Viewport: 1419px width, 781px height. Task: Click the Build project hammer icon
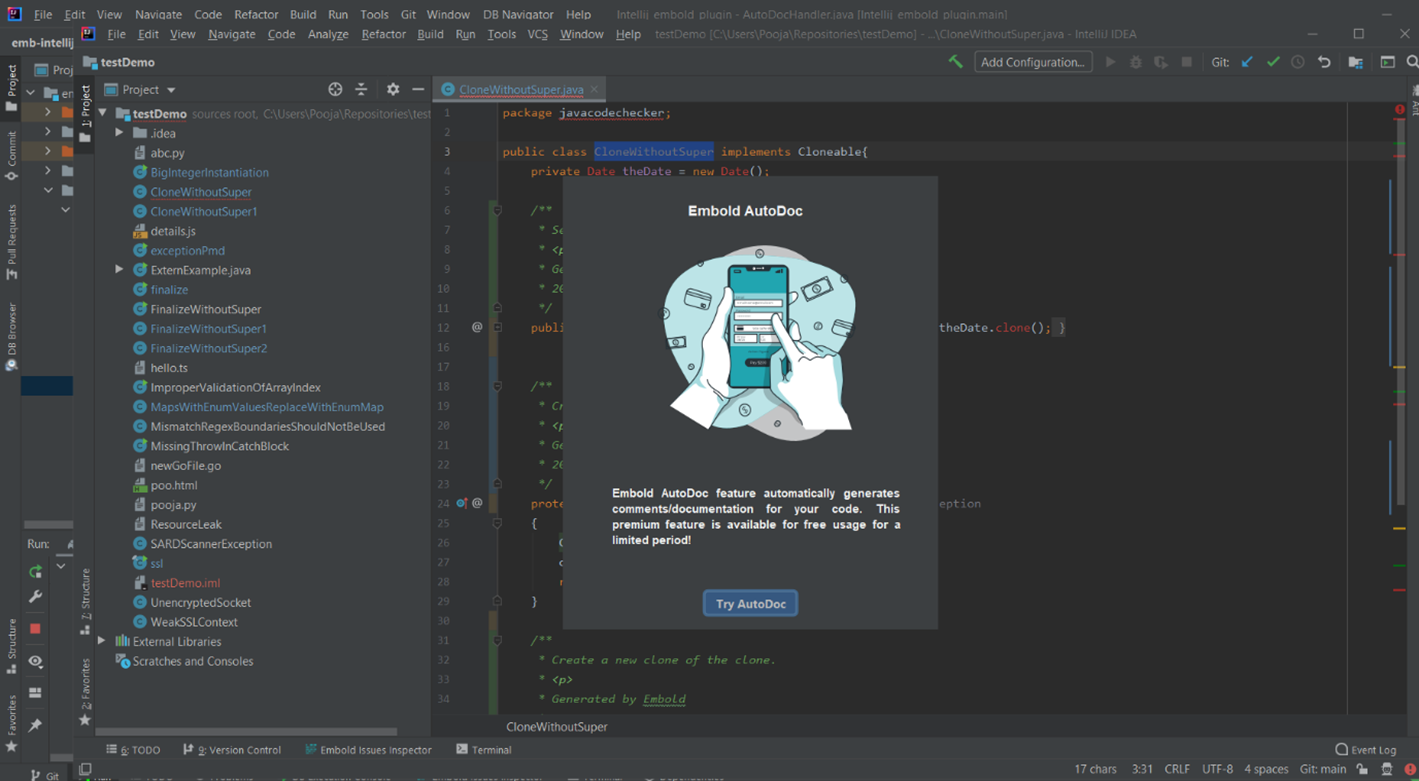click(x=955, y=62)
